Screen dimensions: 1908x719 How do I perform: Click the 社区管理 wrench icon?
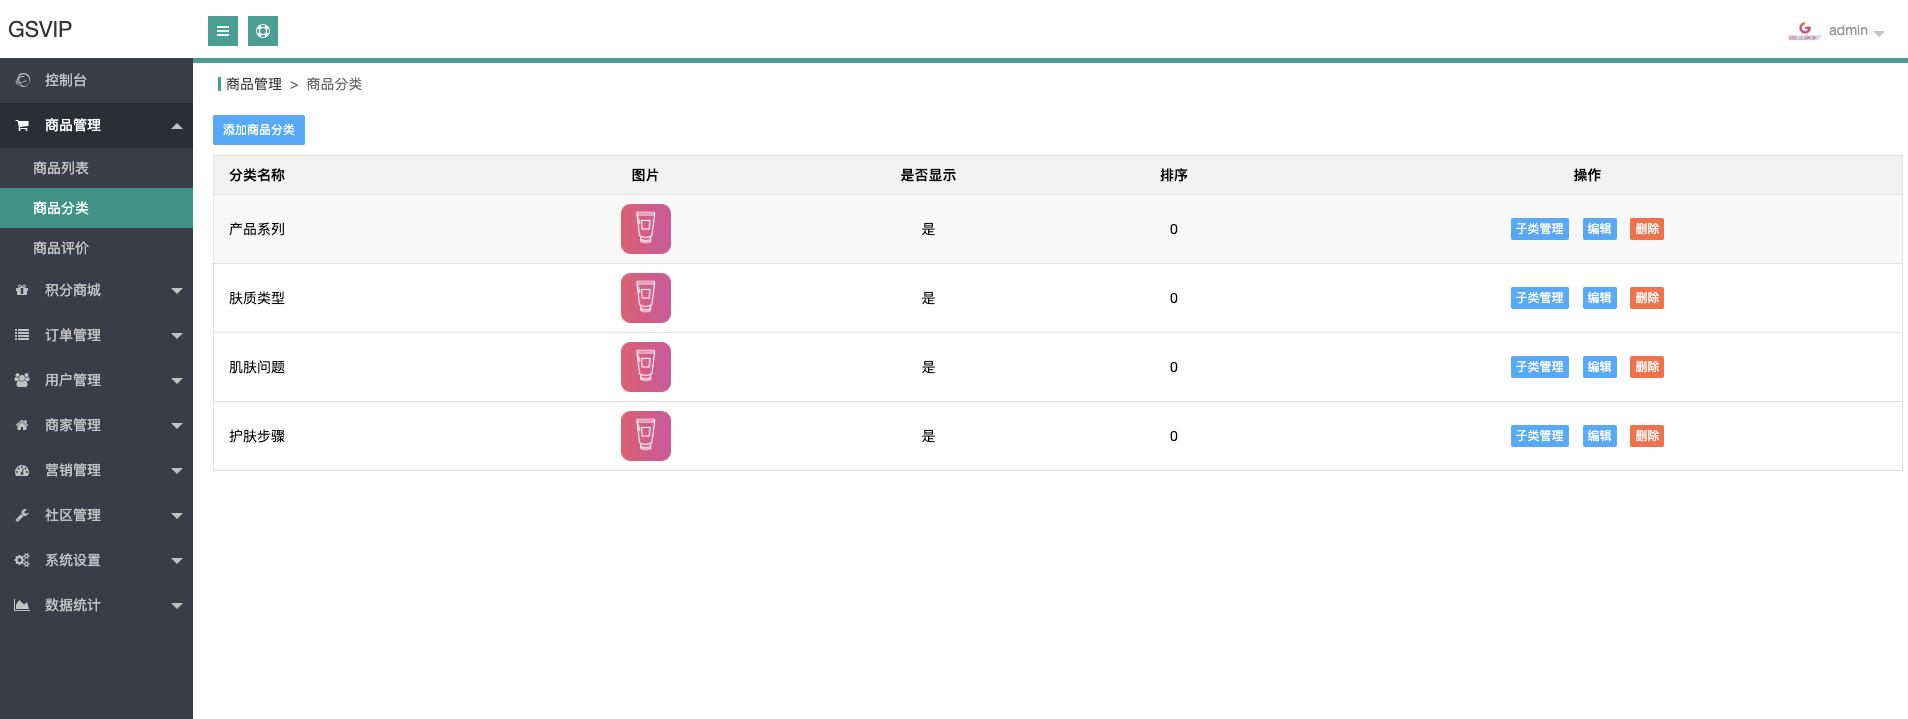point(22,515)
